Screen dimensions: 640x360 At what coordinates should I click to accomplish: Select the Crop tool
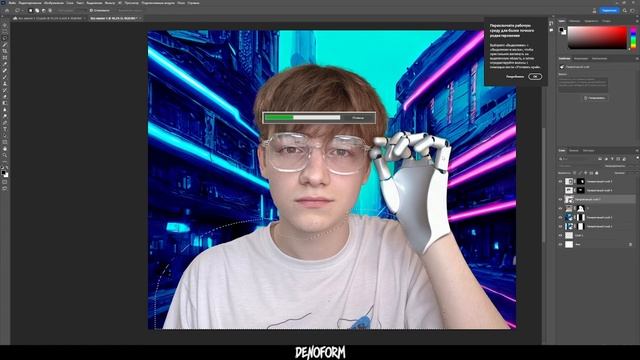(5, 51)
